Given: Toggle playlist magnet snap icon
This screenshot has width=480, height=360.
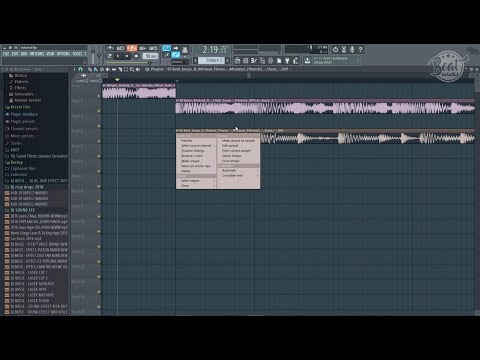Looking at the screenshot, I should pos(80,69).
